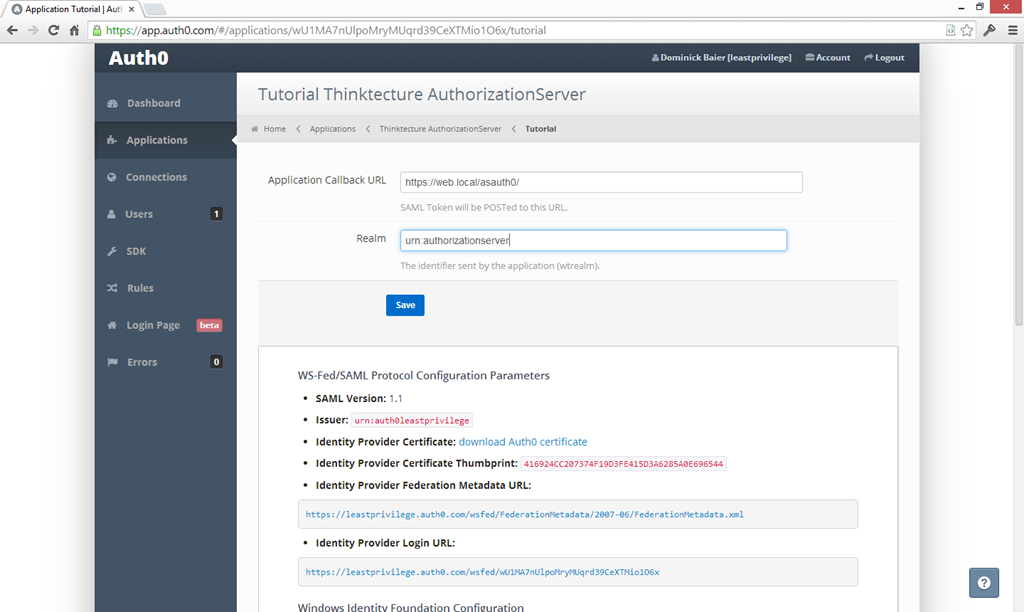Click the Dashboard icon in sidebar
The width and height of the screenshot is (1024, 612).
coord(112,104)
